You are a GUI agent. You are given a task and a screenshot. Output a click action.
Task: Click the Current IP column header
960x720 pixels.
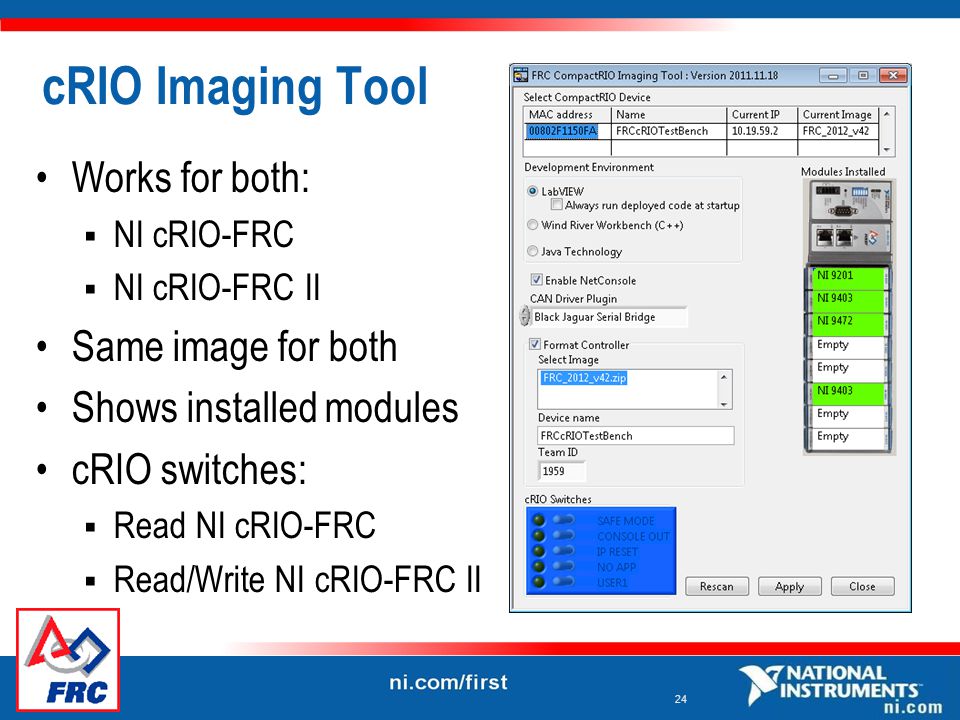pyautogui.click(x=762, y=114)
